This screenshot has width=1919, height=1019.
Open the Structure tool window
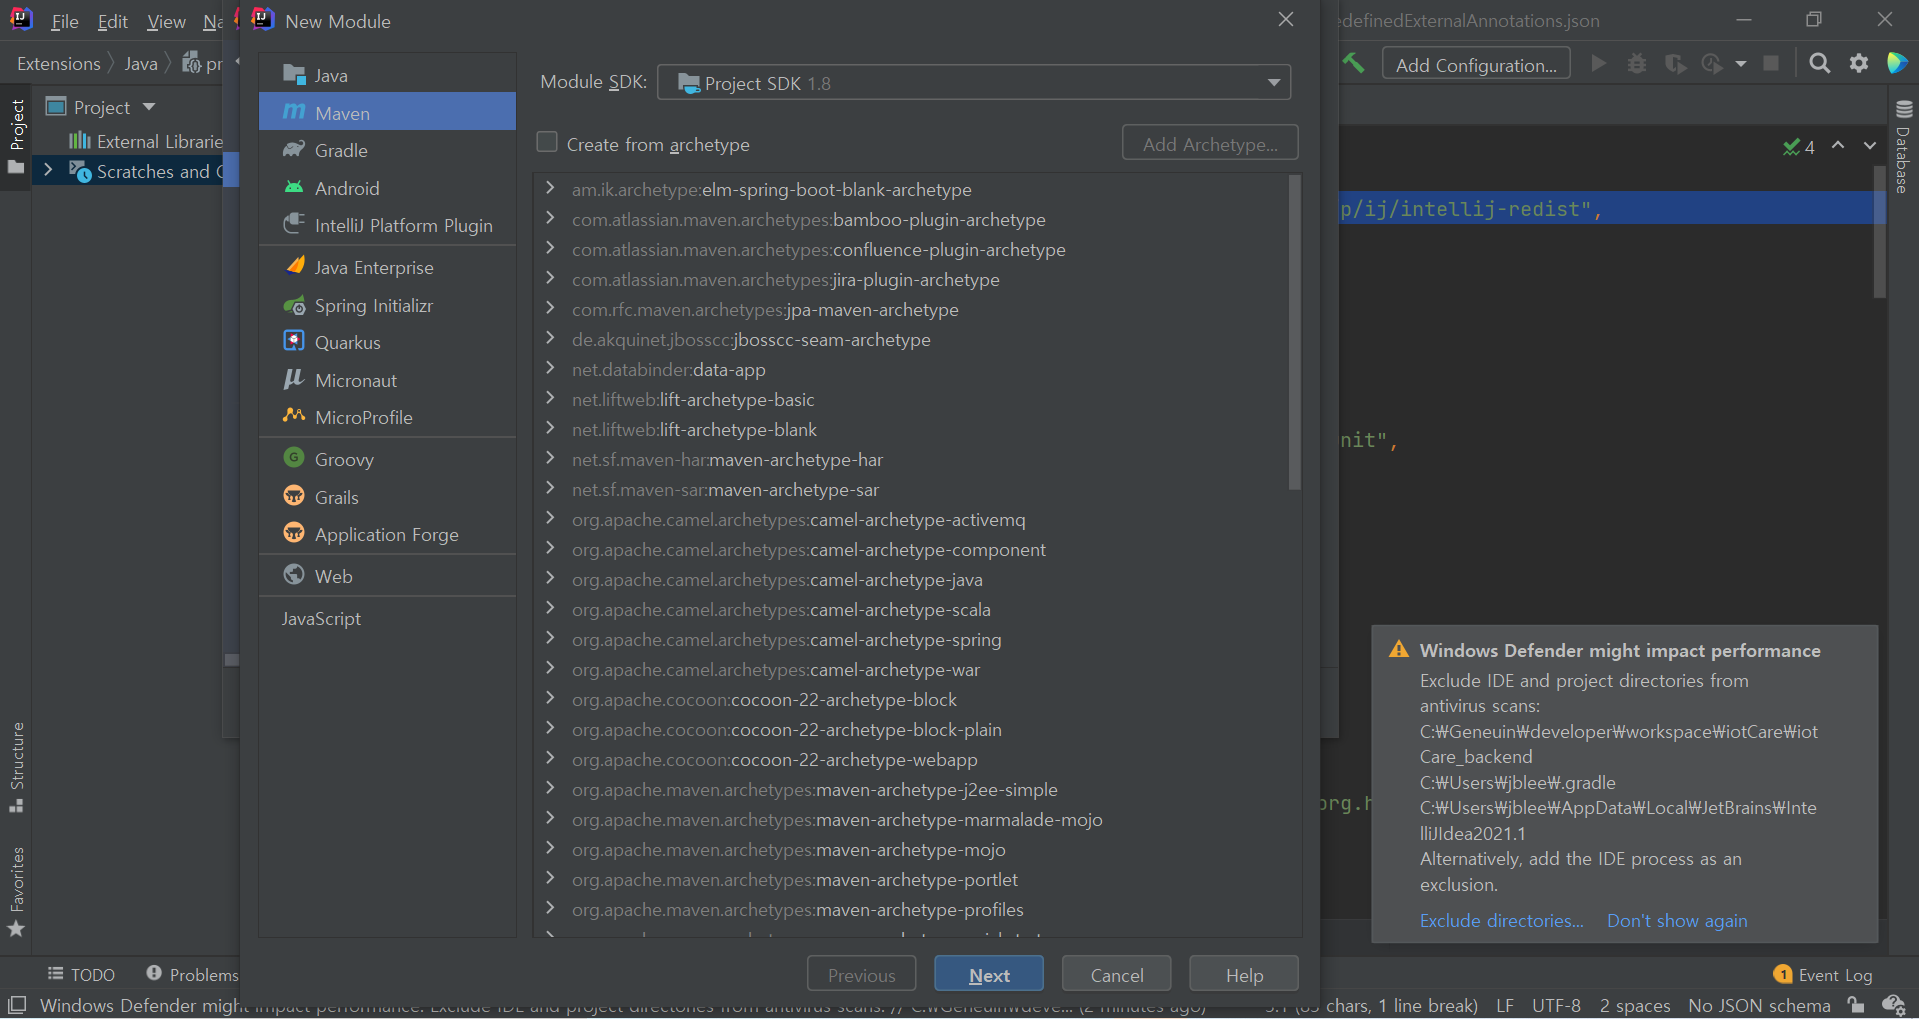click(x=17, y=767)
